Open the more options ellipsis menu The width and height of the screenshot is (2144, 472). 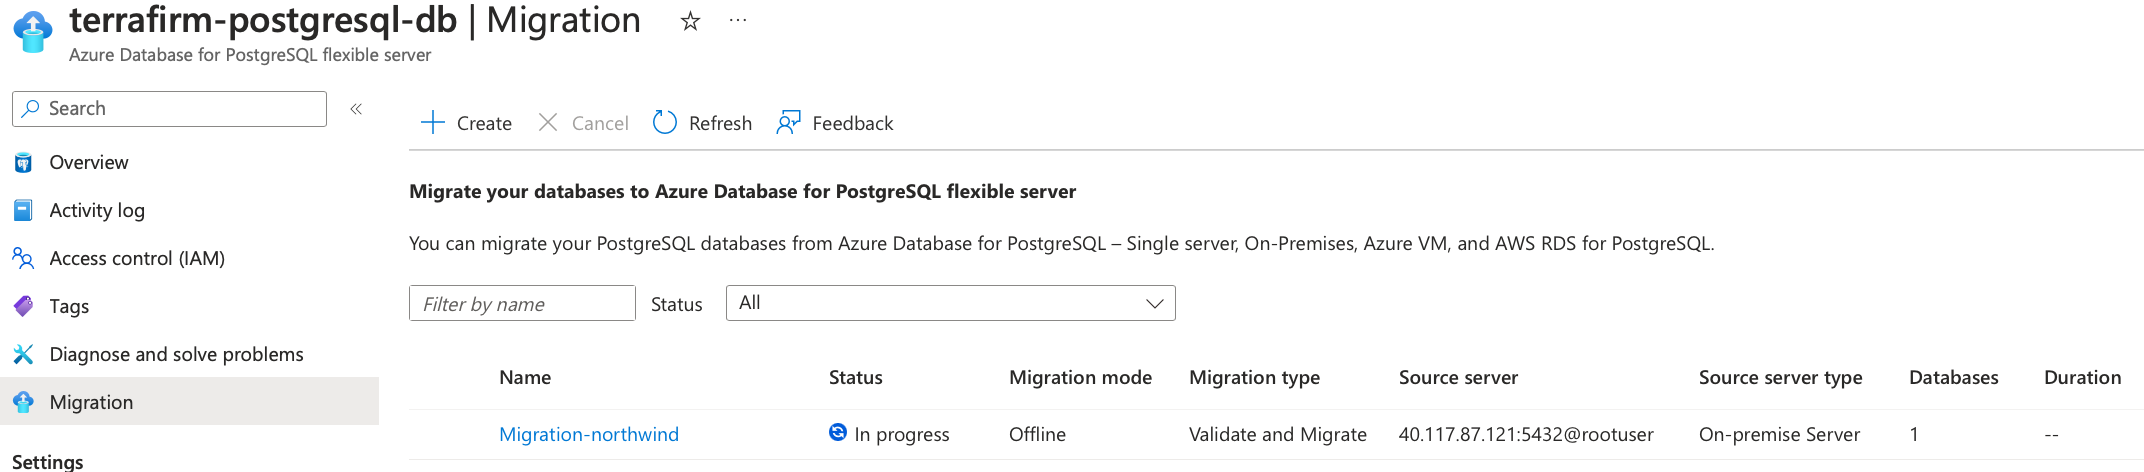pyautogui.click(x=738, y=21)
